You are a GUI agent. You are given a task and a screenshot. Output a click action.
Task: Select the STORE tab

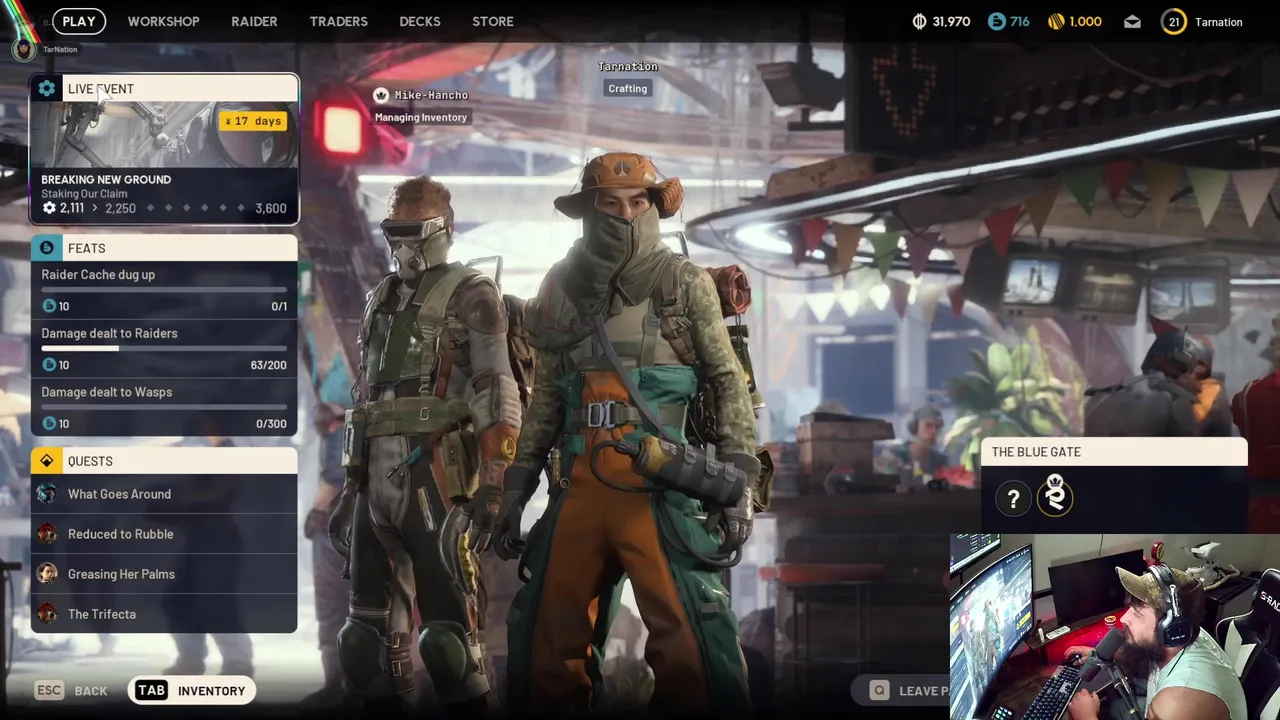[x=493, y=21]
